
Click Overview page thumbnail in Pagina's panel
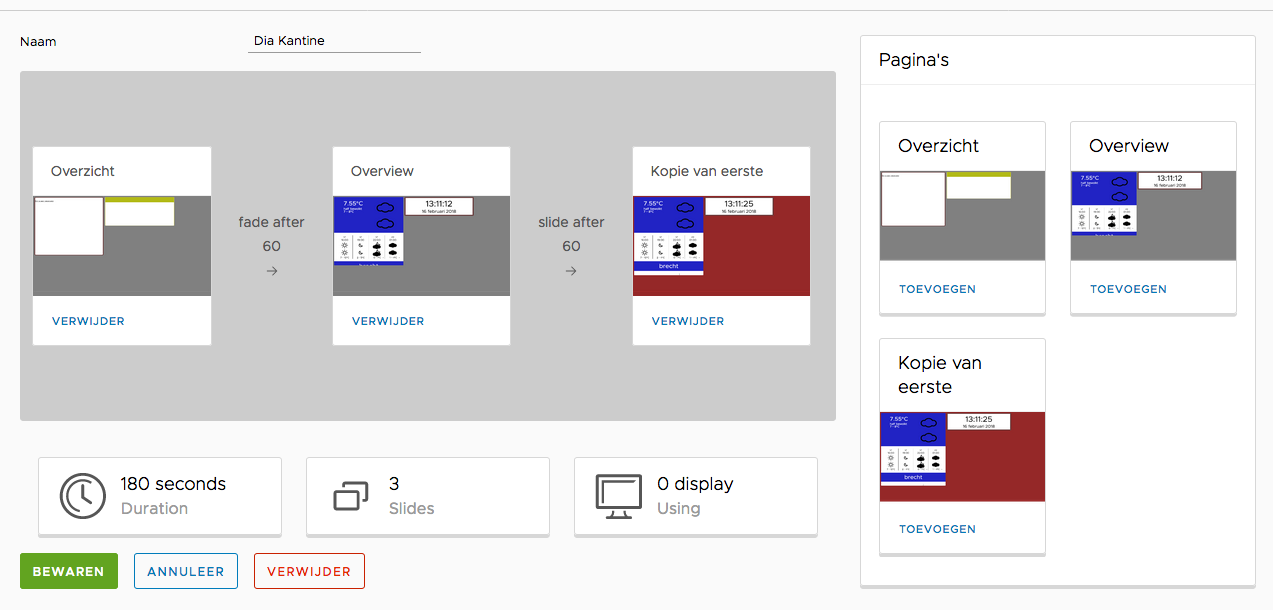pyautogui.click(x=1153, y=216)
